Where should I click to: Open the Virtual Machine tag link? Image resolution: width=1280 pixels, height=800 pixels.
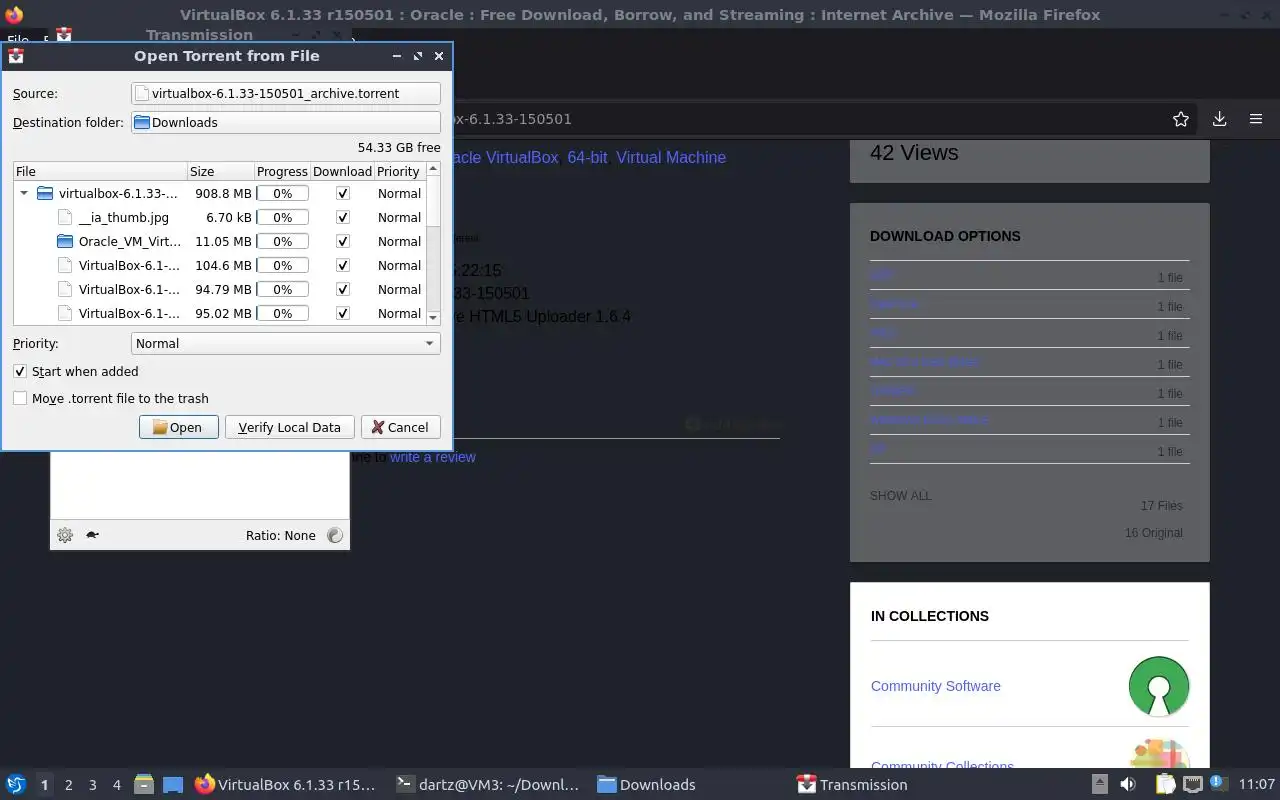671,157
